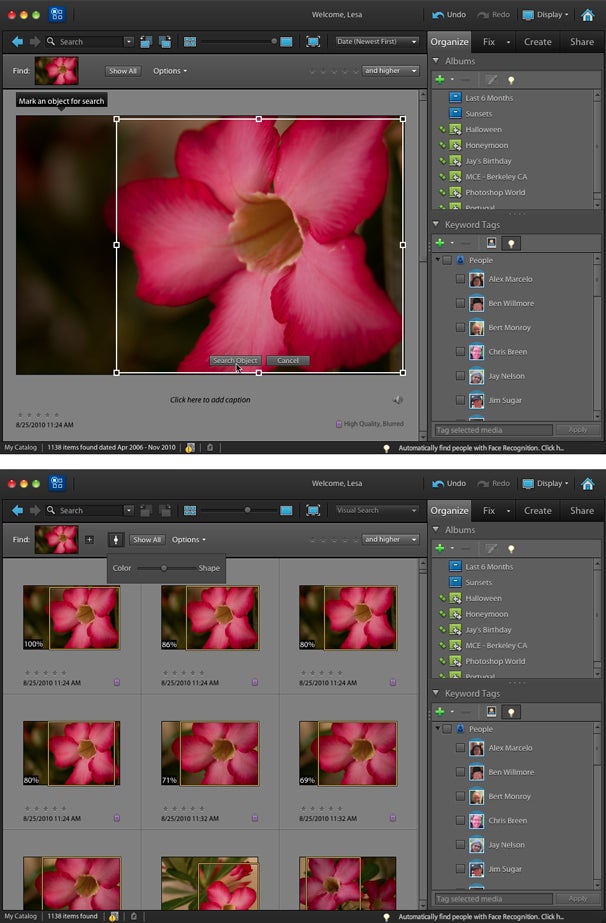Click Undo in the Mark an object window
The image size is (606, 923).
[x=449, y=15]
